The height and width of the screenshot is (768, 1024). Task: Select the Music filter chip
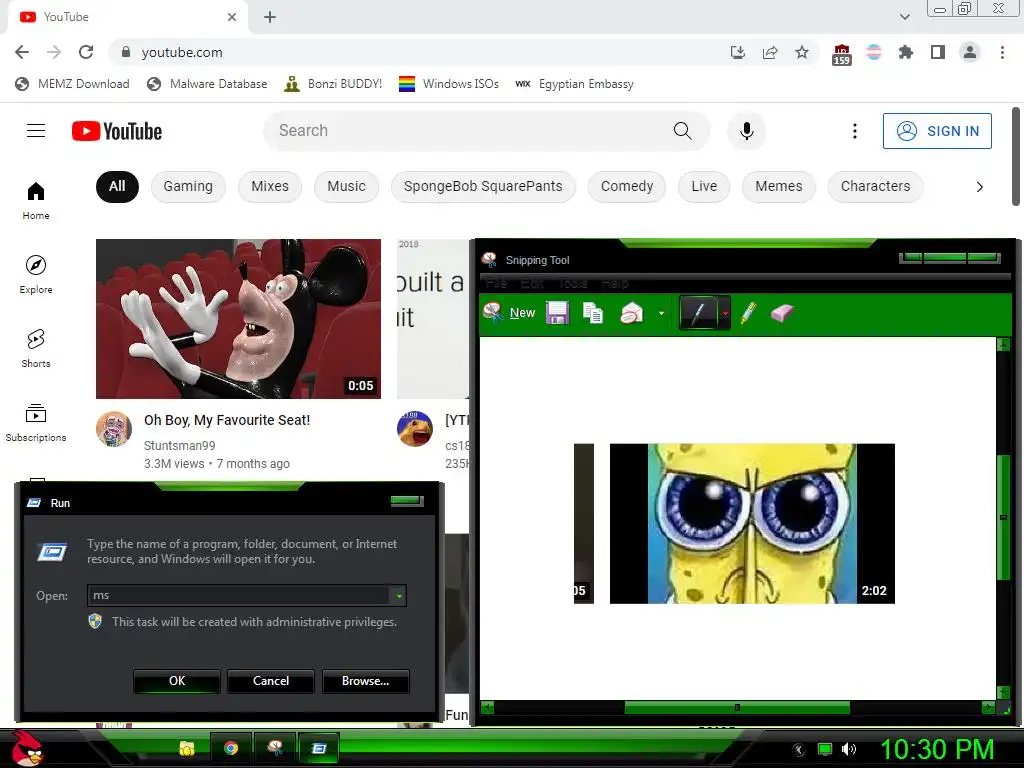pyautogui.click(x=346, y=186)
